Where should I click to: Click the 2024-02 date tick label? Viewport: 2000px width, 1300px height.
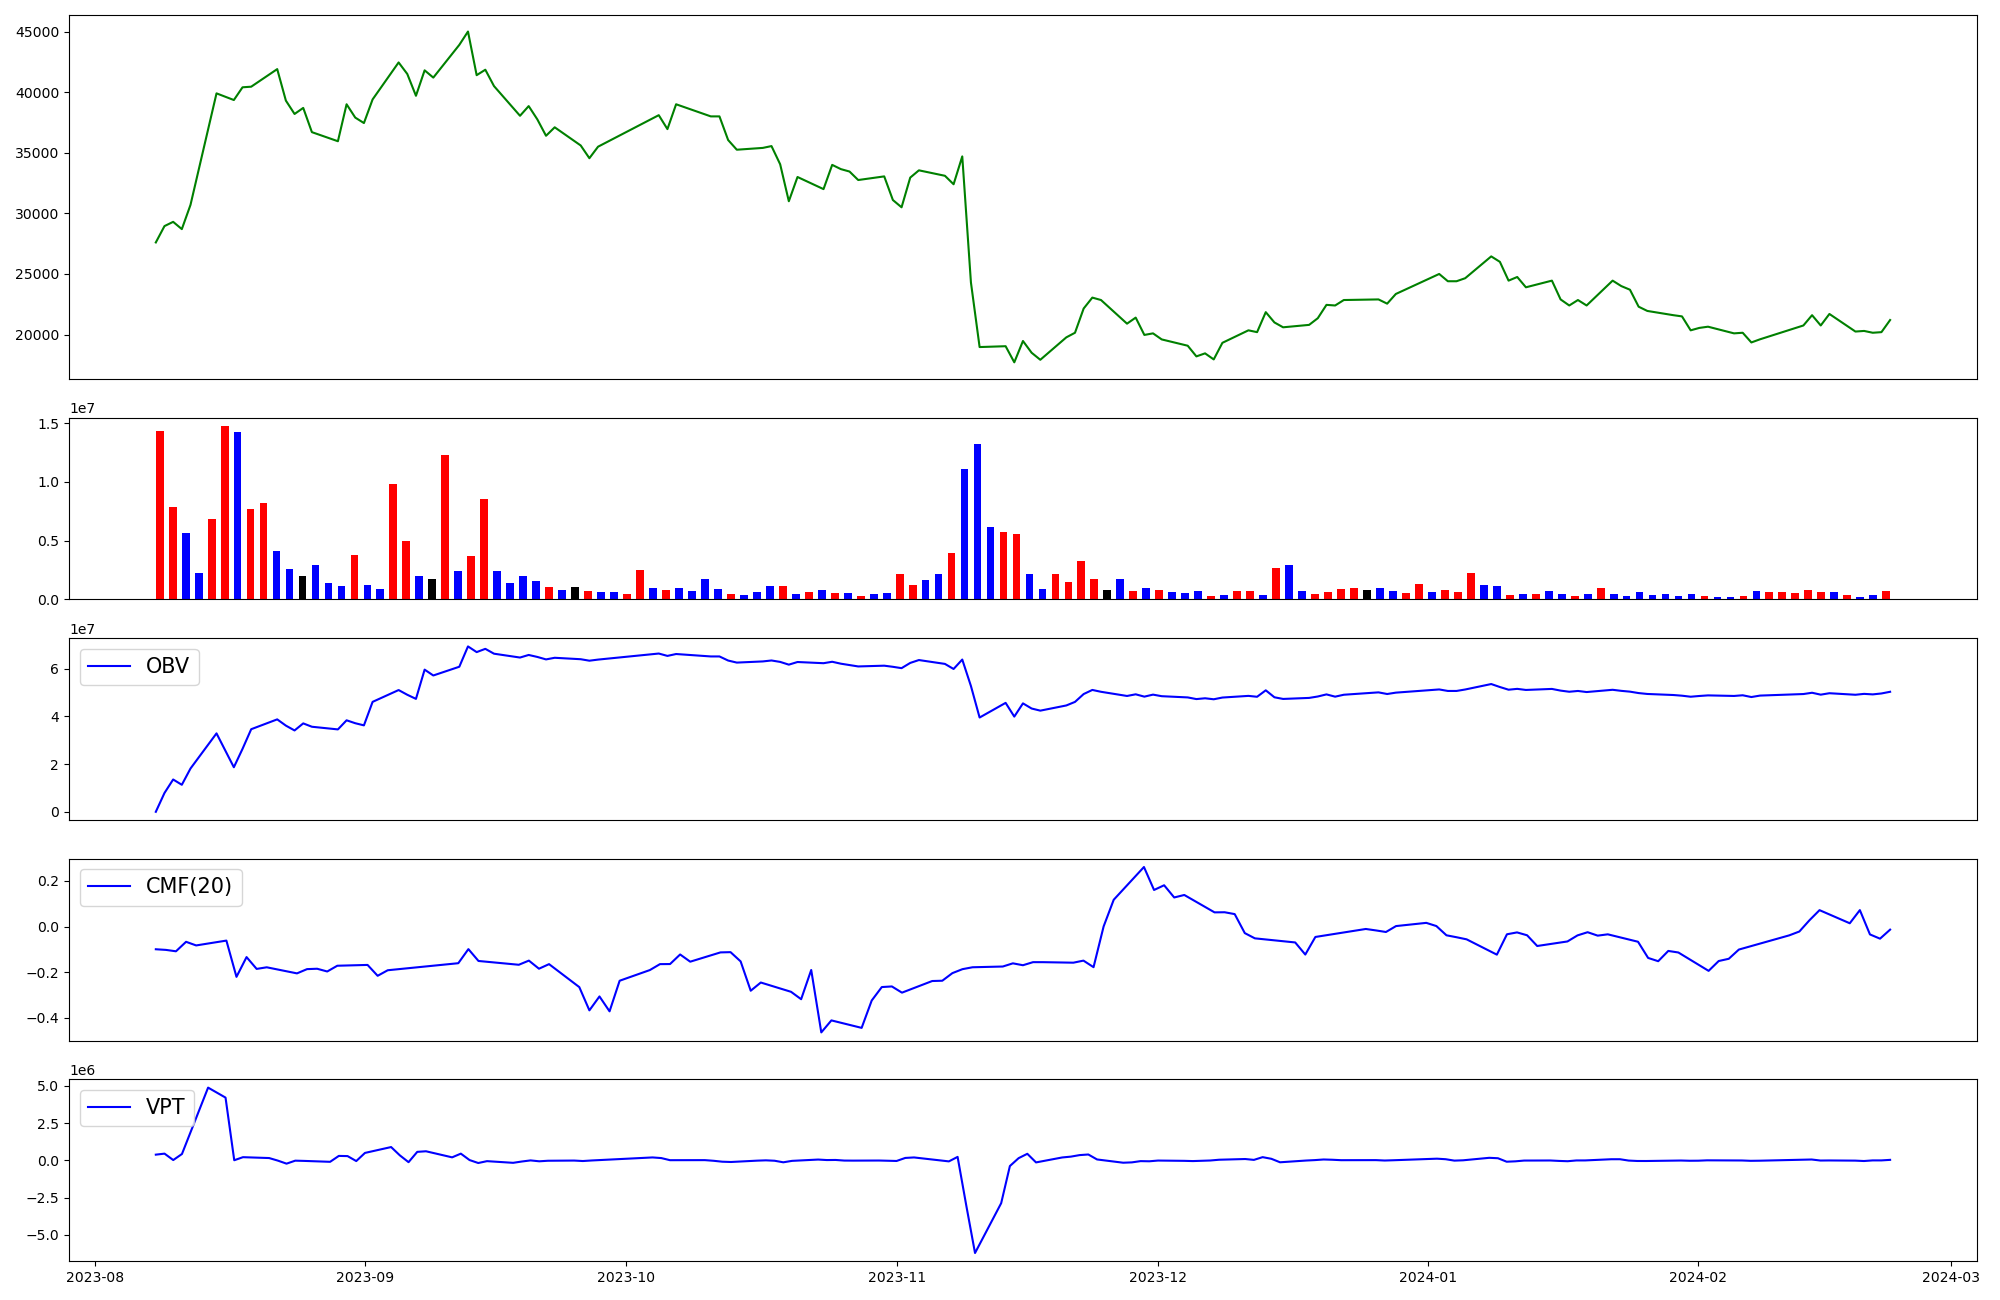[x=1698, y=1277]
